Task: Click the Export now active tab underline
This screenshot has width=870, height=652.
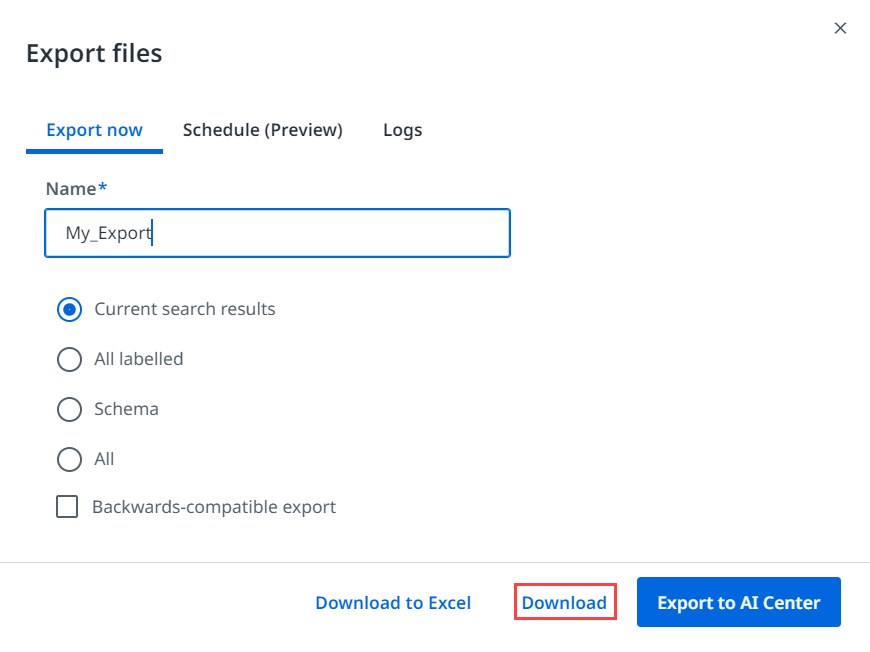Action: pos(94,150)
